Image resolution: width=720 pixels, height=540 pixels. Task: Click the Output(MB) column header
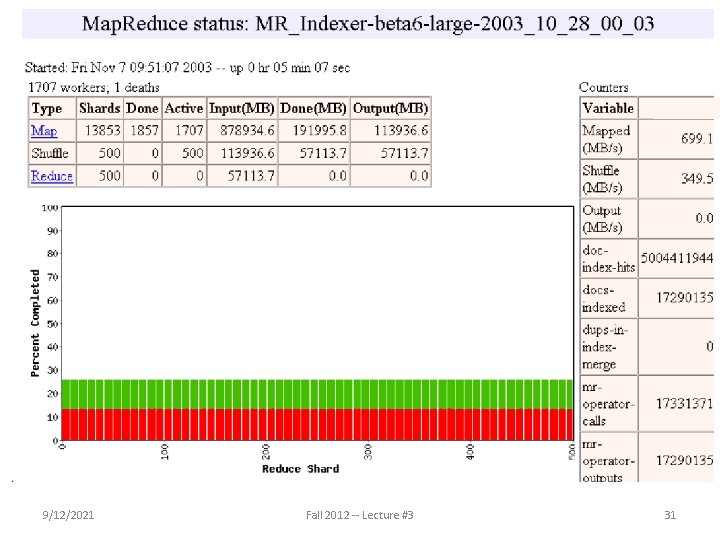(390, 108)
